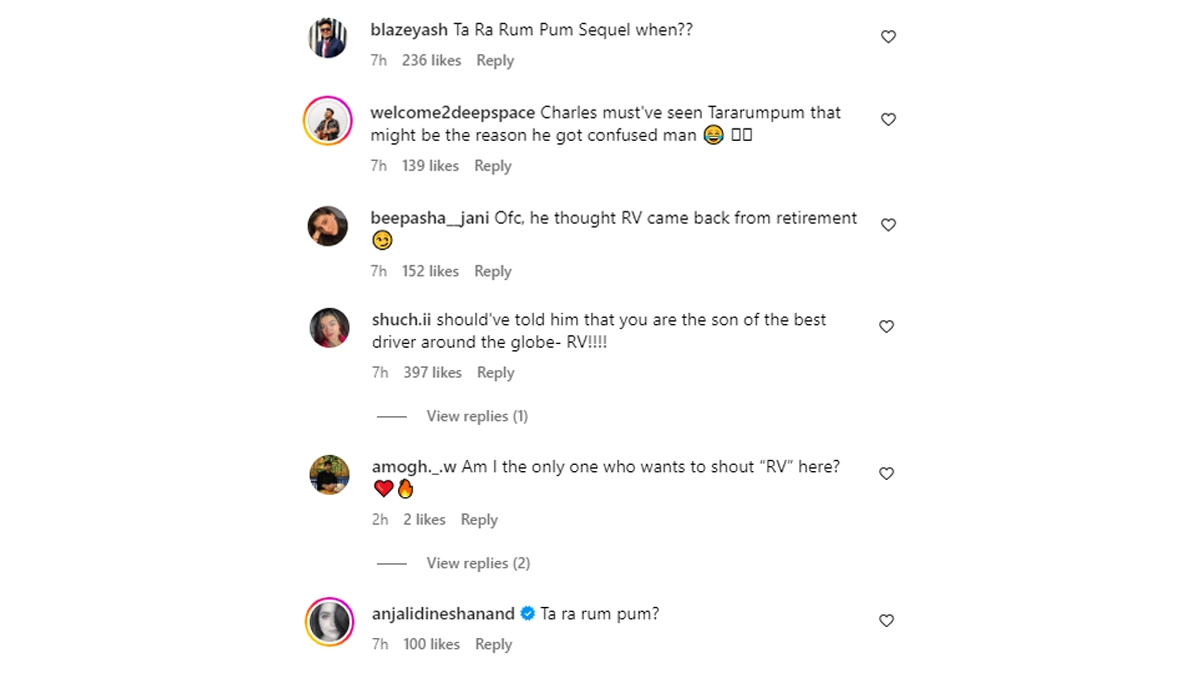Like shuch.ii's comment with heart icon
This screenshot has height=675, width=1200.
pos(887,327)
